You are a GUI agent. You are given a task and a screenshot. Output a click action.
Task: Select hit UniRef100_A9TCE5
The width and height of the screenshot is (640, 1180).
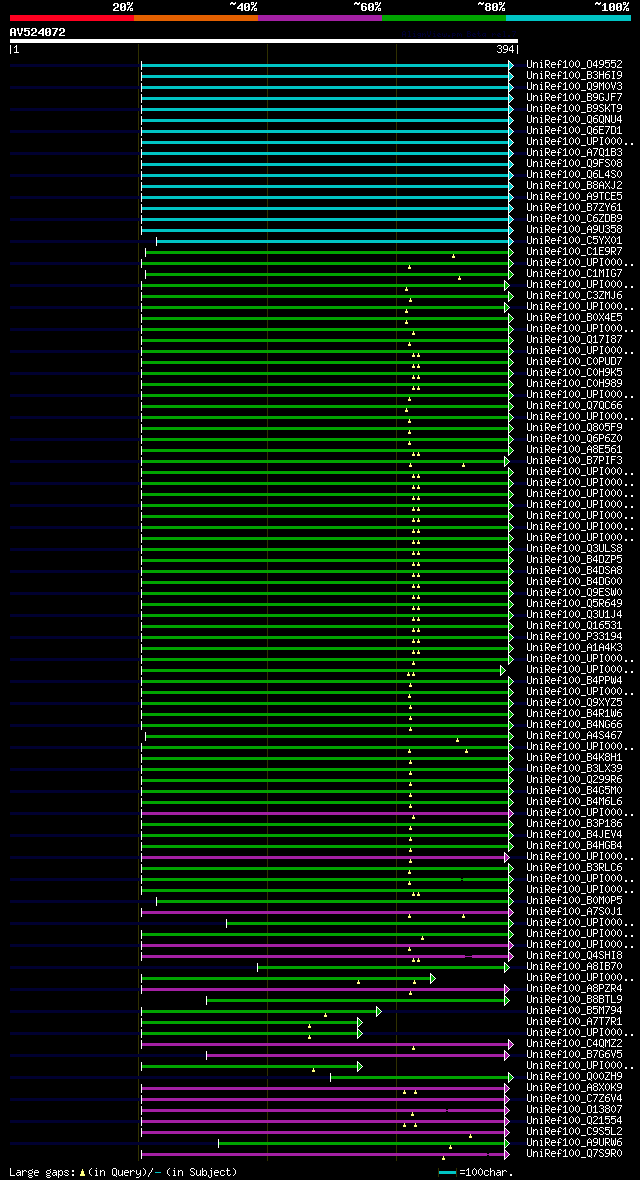(574, 196)
